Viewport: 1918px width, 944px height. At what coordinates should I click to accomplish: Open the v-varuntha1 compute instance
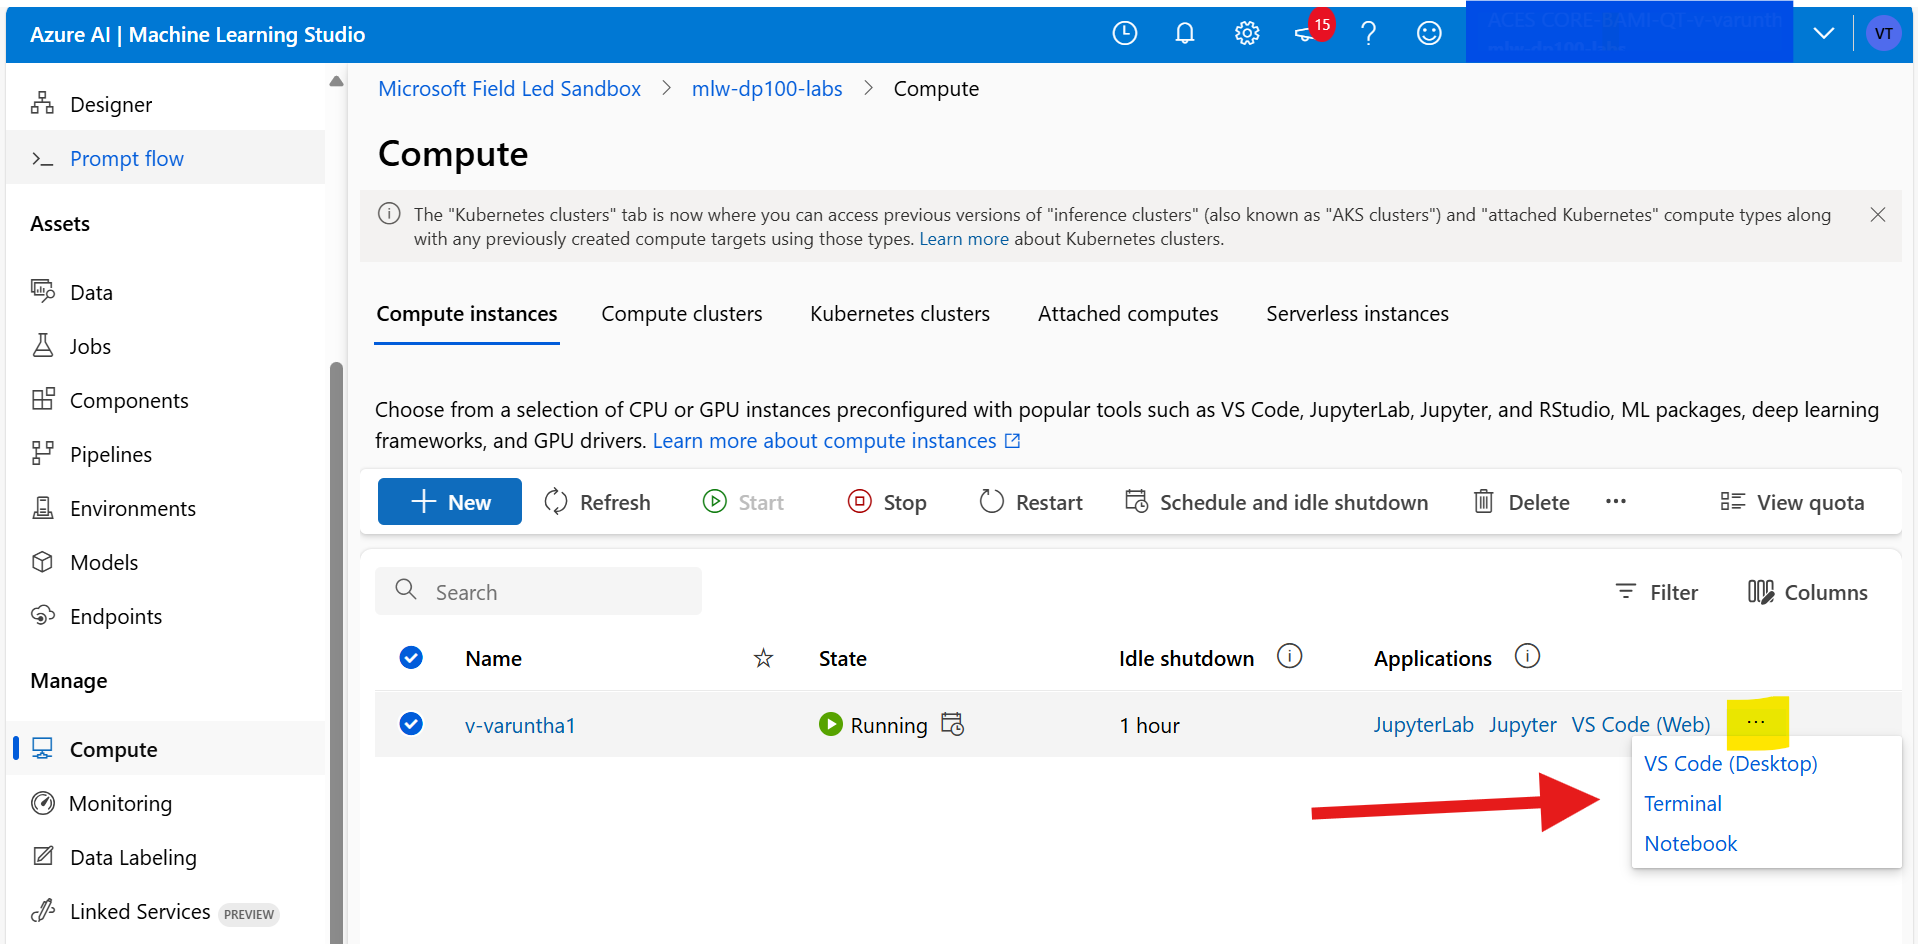tap(520, 726)
